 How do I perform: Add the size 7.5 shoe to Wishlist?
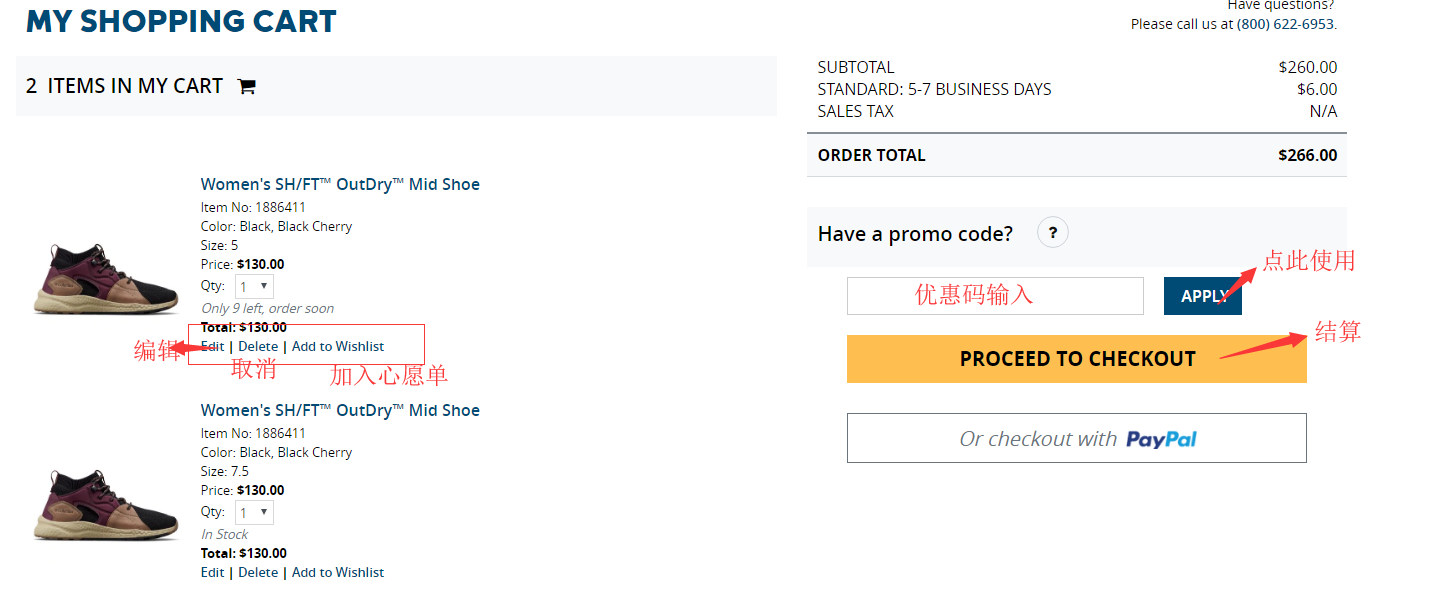coord(338,573)
